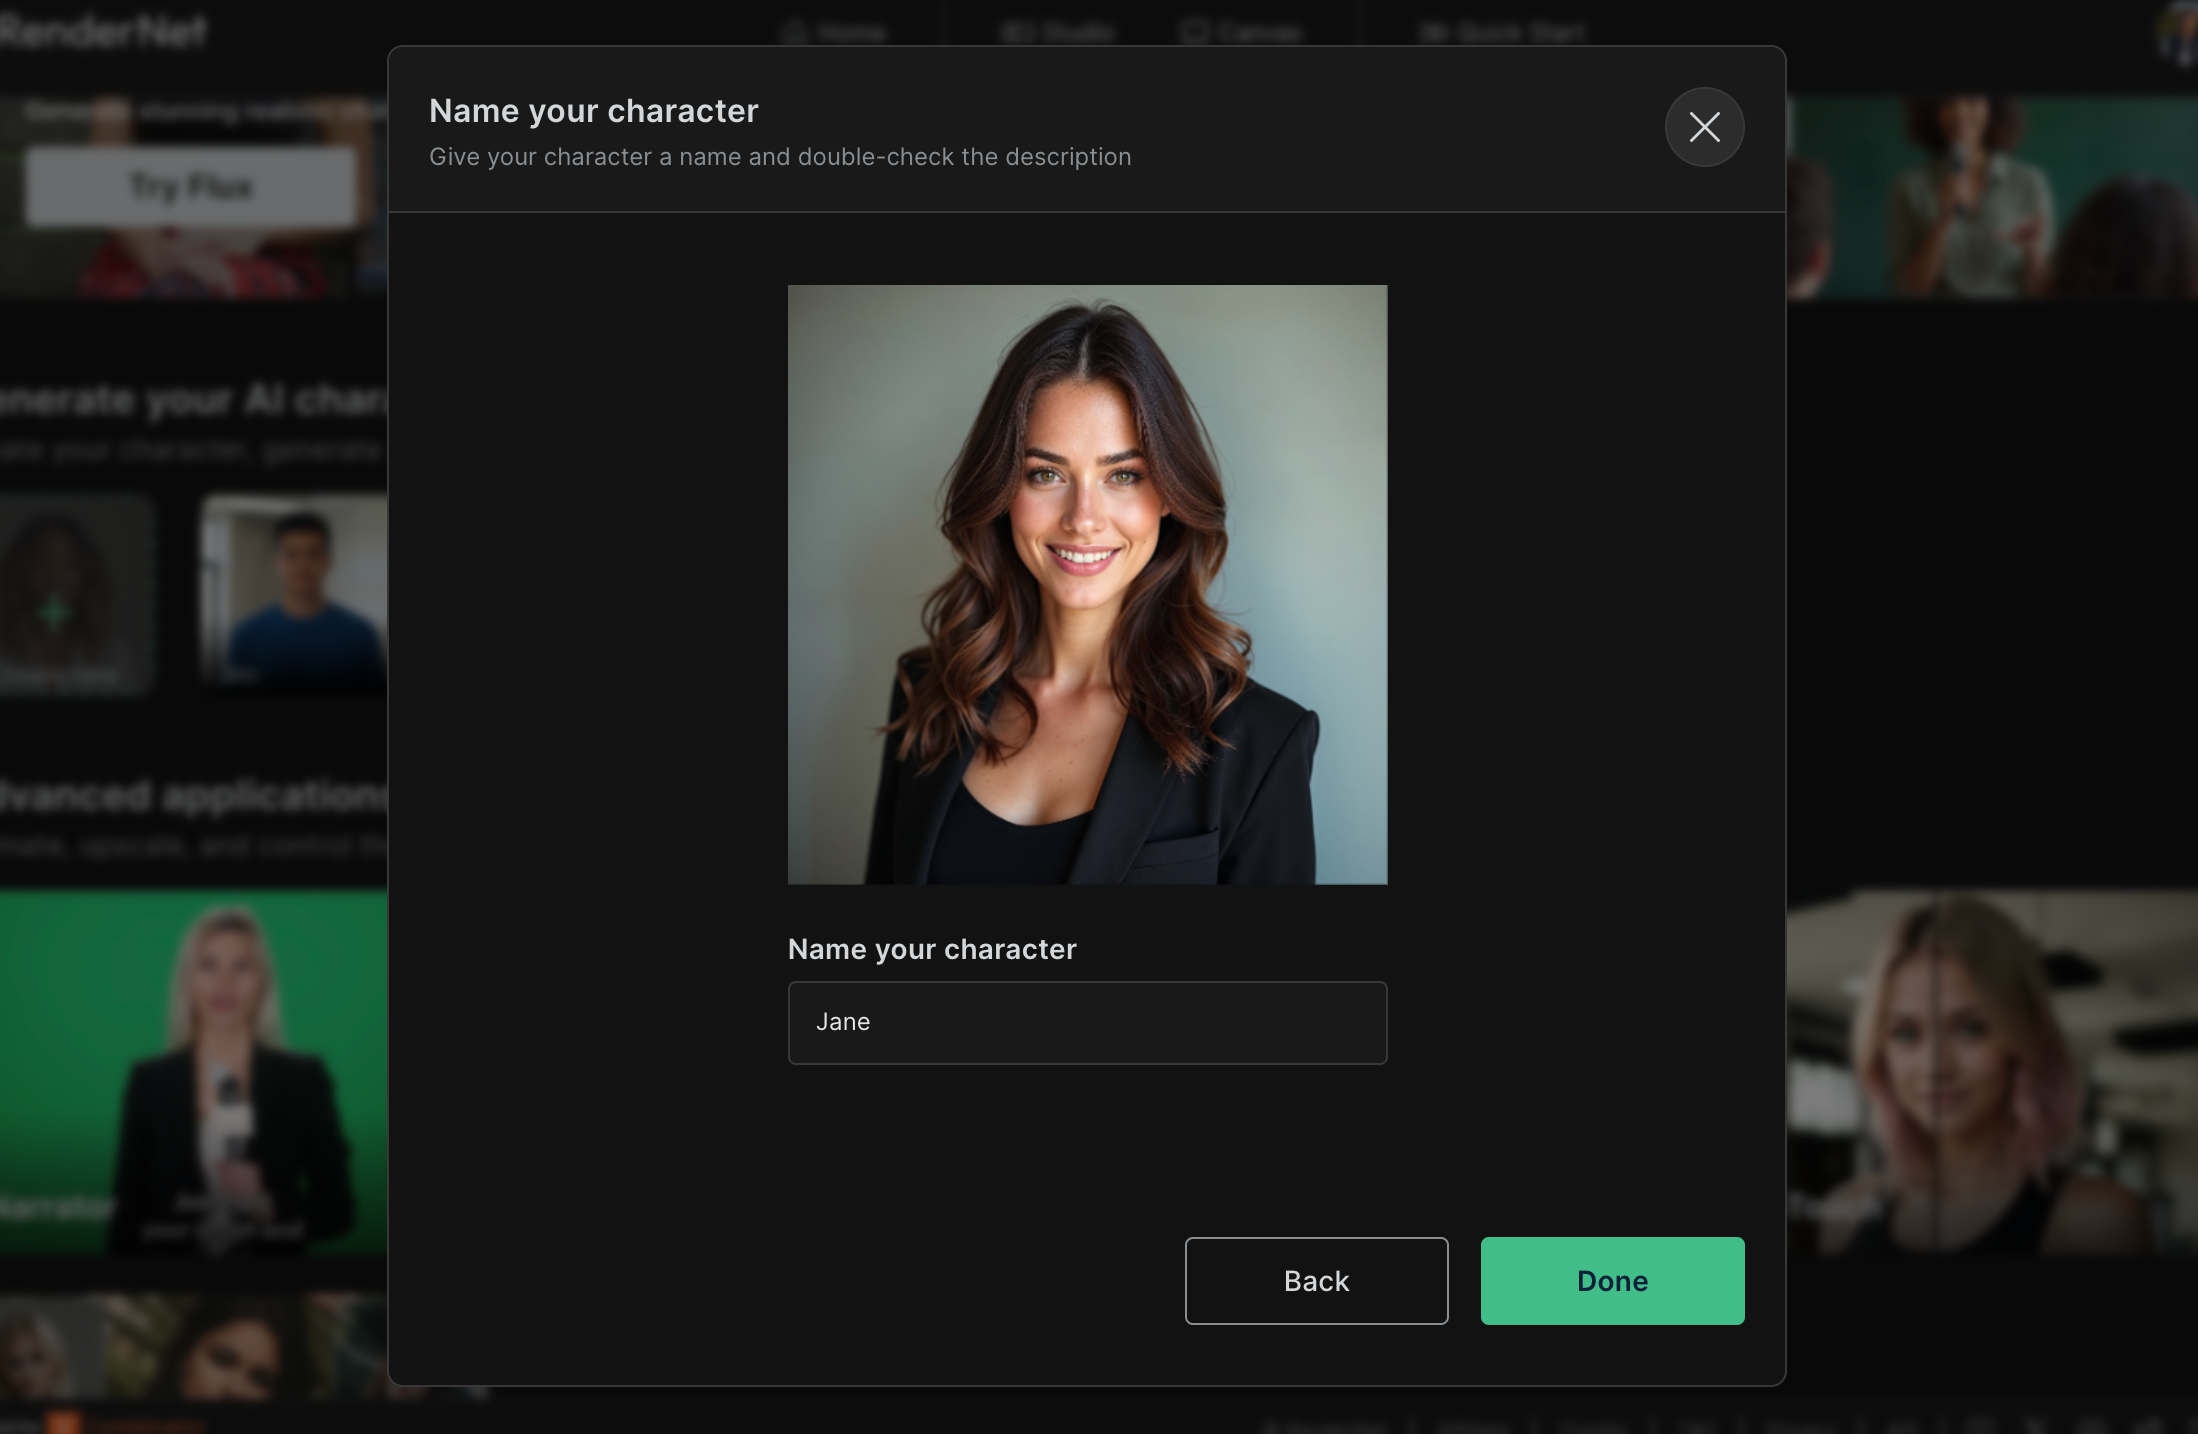Focus the character name field containing Jane

pyautogui.click(x=1087, y=1022)
